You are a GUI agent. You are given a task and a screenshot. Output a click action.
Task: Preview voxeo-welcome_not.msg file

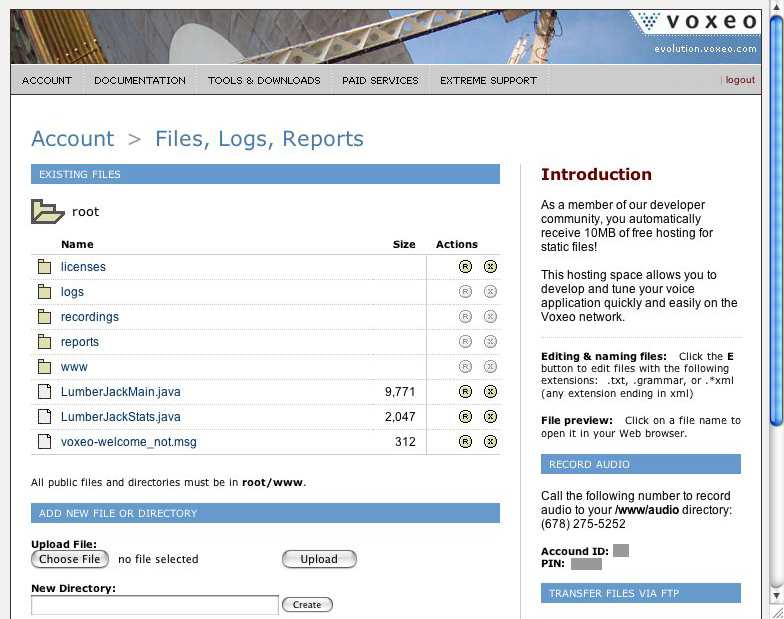(x=128, y=442)
